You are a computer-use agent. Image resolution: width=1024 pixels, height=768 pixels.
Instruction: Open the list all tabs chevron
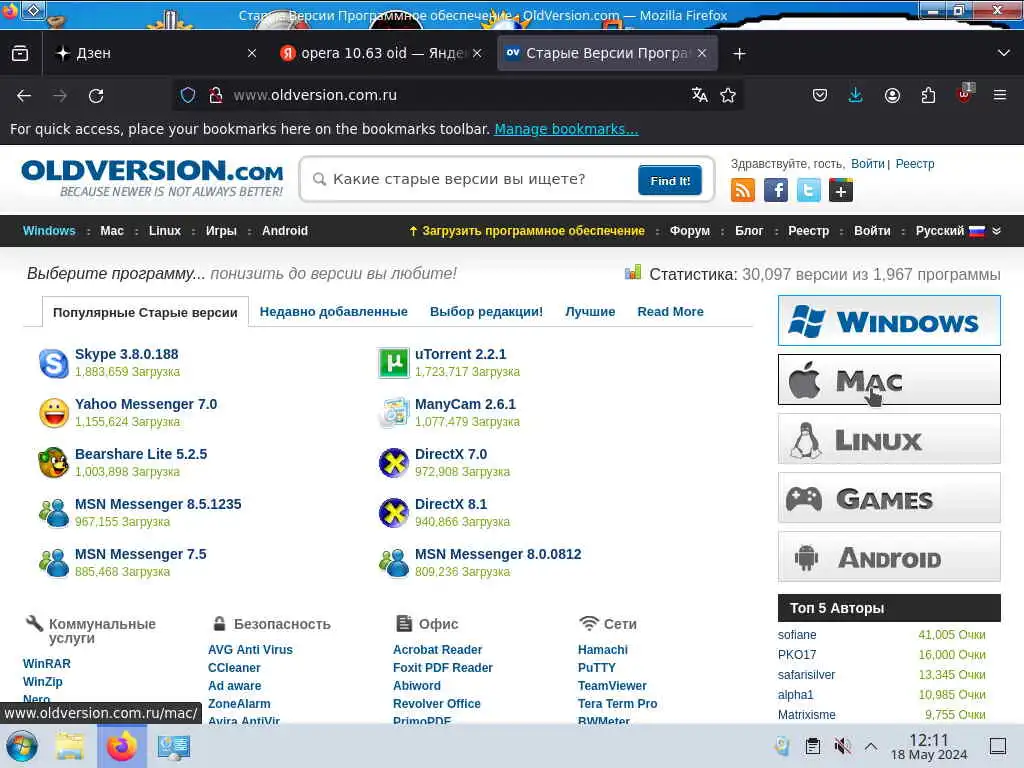[1004, 54]
